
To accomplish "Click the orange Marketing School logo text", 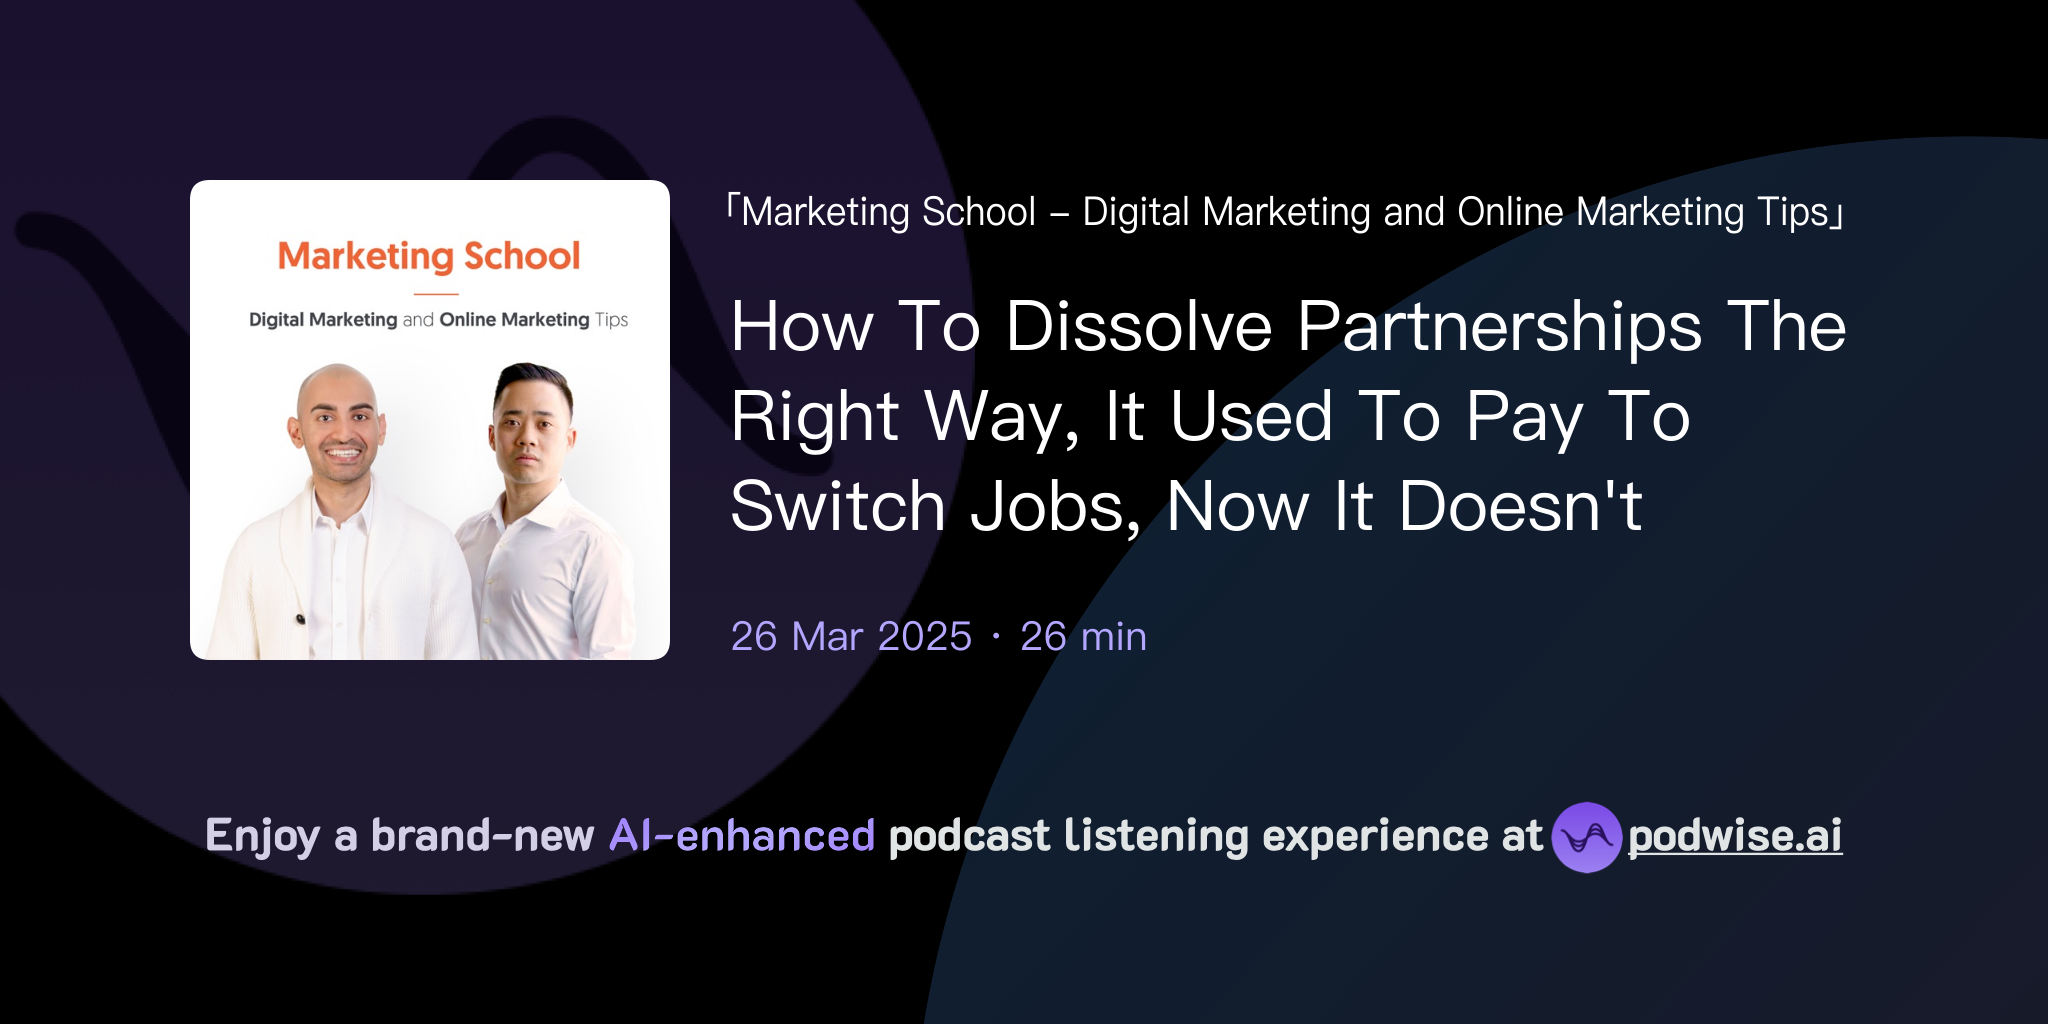I will pos(430,257).
